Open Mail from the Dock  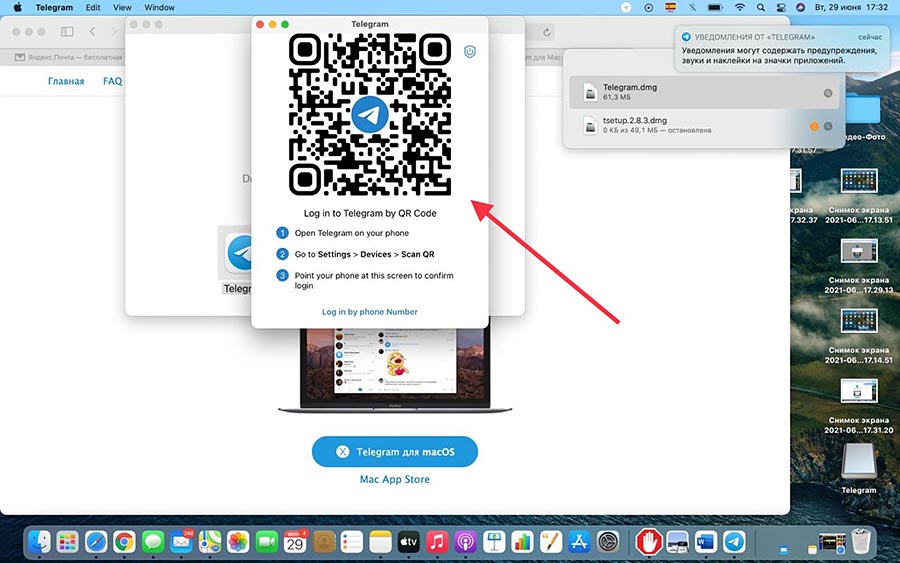(181, 541)
